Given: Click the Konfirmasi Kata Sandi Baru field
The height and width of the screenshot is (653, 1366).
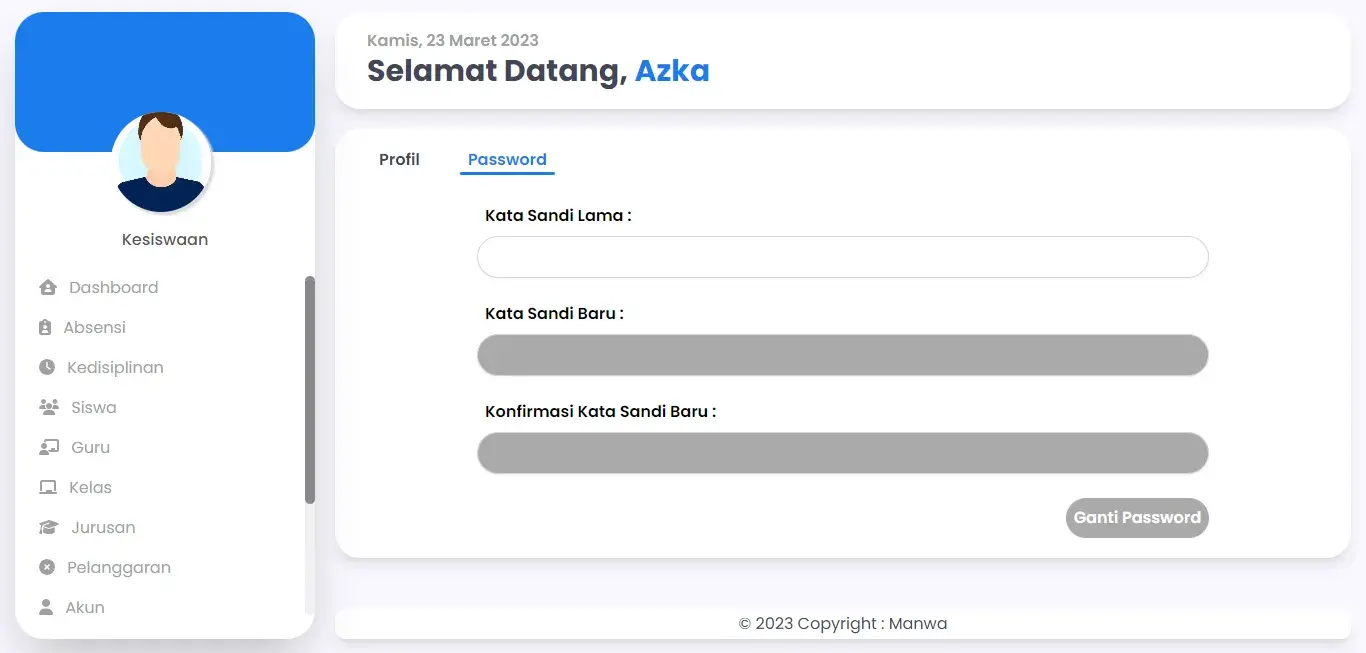Looking at the screenshot, I should pyautogui.click(x=843, y=453).
